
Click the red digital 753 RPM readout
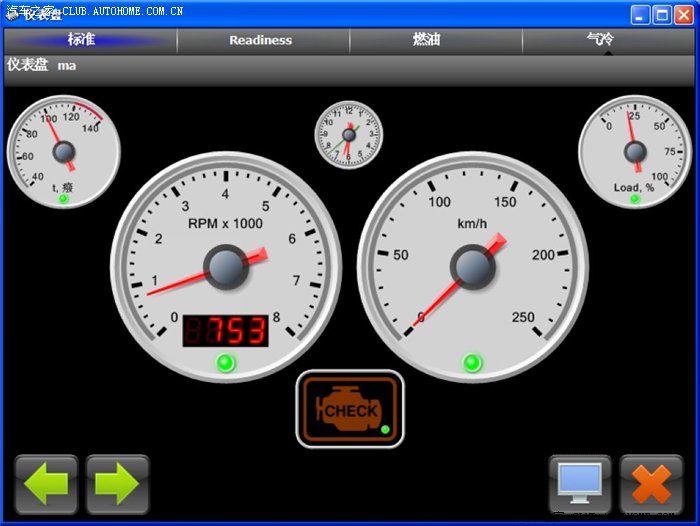pyautogui.click(x=226, y=330)
